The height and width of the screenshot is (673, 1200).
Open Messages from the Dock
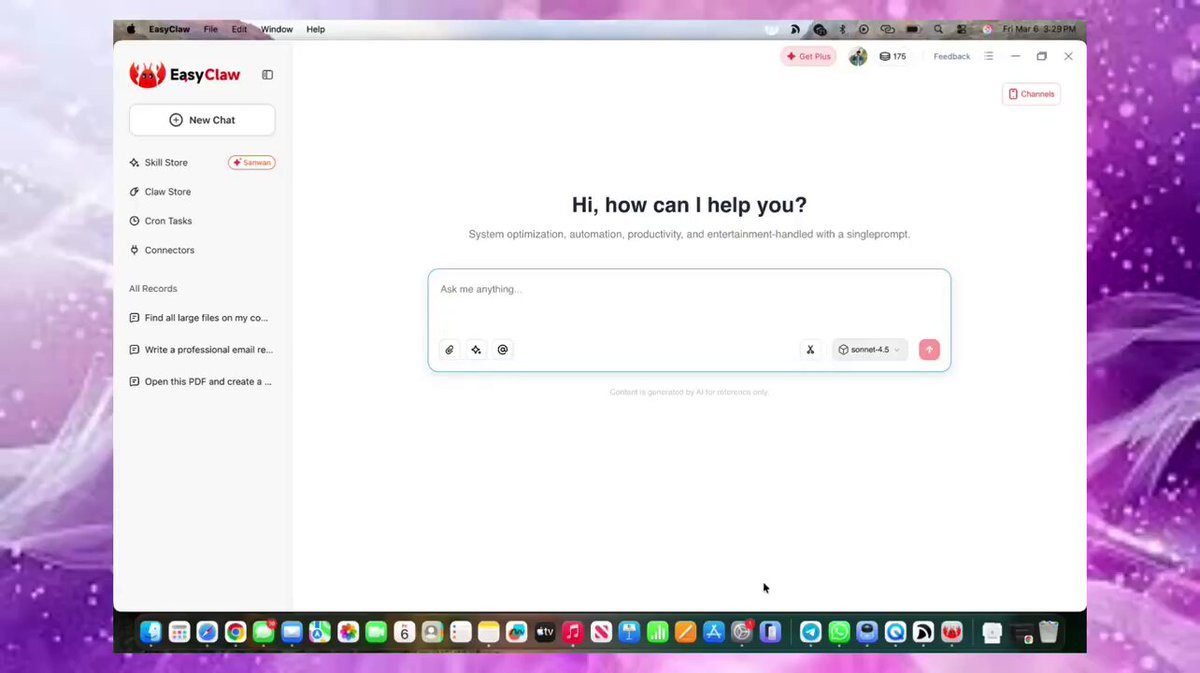click(264, 632)
